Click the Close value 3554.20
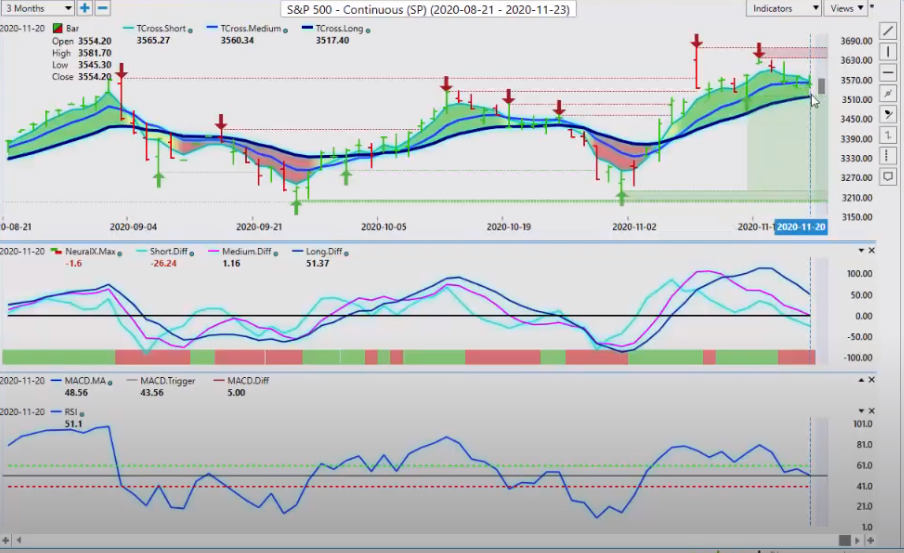 tap(95, 77)
